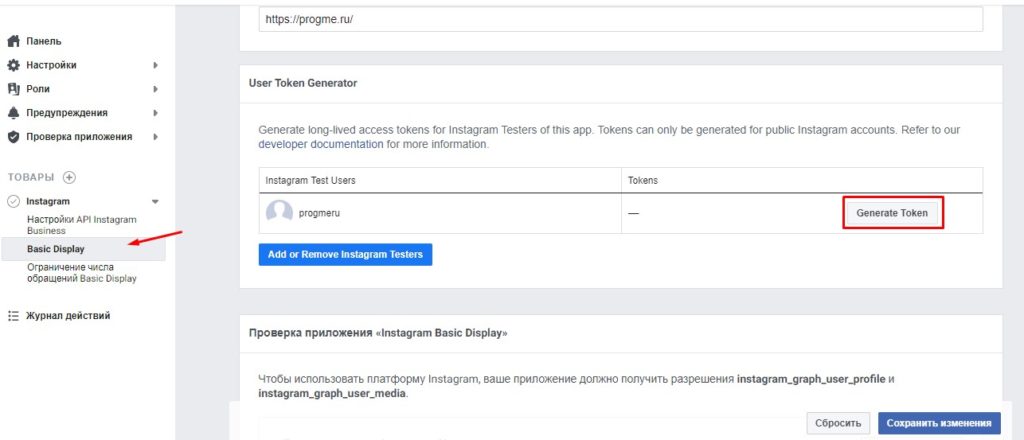The height and width of the screenshot is (440, 1024).
Task: Click the bell icon beside Предупреждения
Action: (x=13, y=113)
